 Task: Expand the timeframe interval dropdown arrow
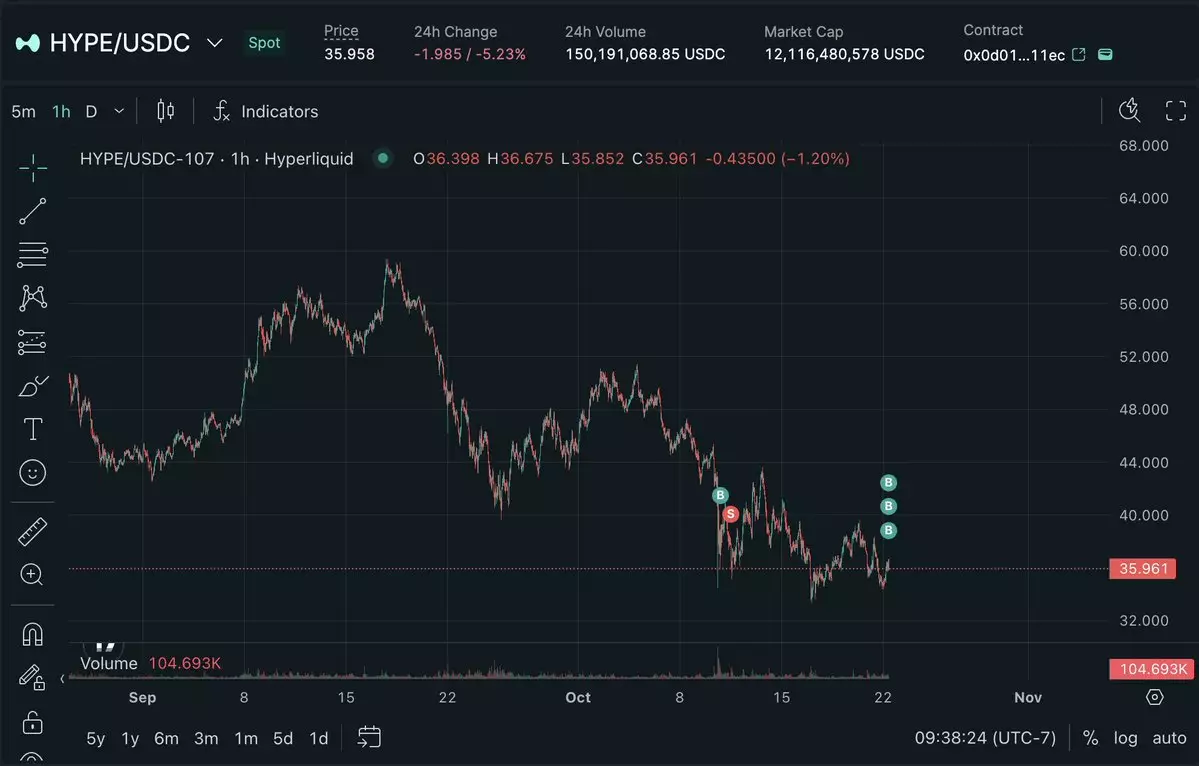coord(119,111)
